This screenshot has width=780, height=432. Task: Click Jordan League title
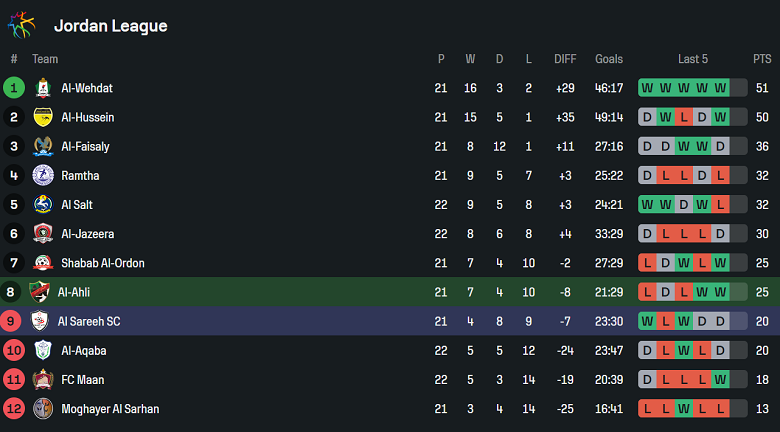tap(110, 26)
